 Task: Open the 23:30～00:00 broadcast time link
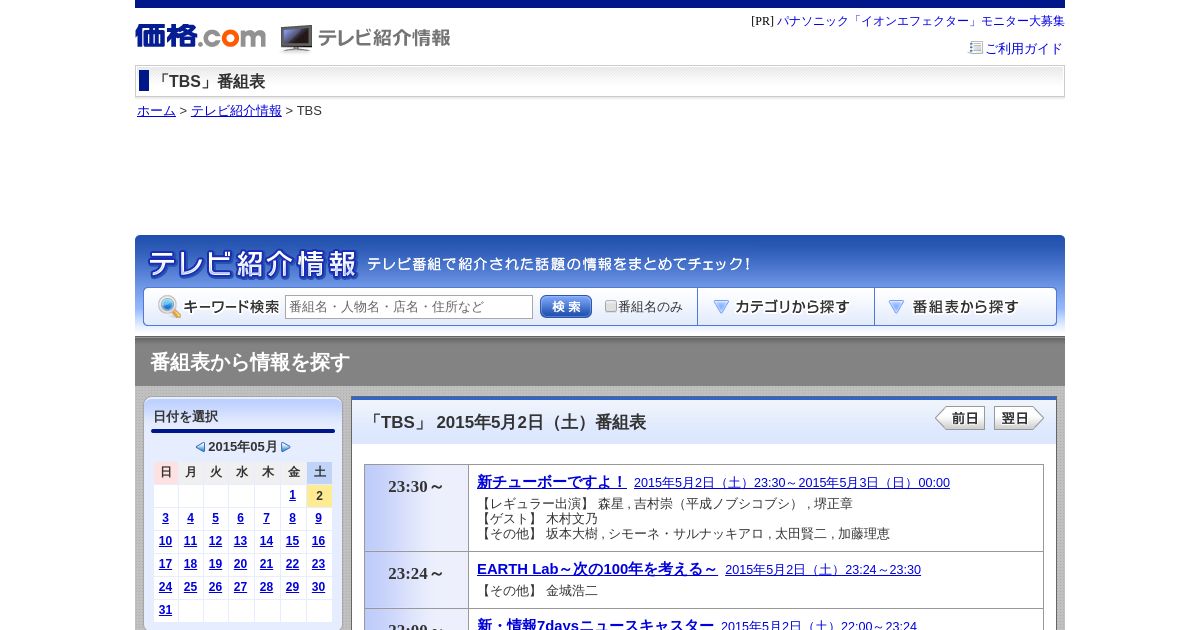(792, 483)
